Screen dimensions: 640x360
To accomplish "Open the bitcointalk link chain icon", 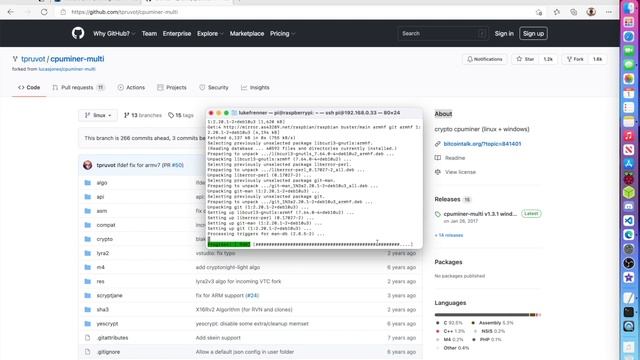I will (x=438, y=144).
